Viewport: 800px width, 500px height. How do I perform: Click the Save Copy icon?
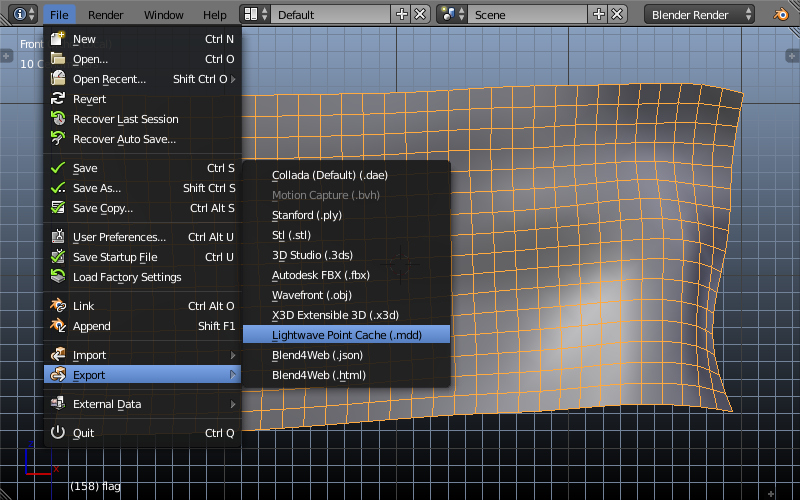(58, 207)
